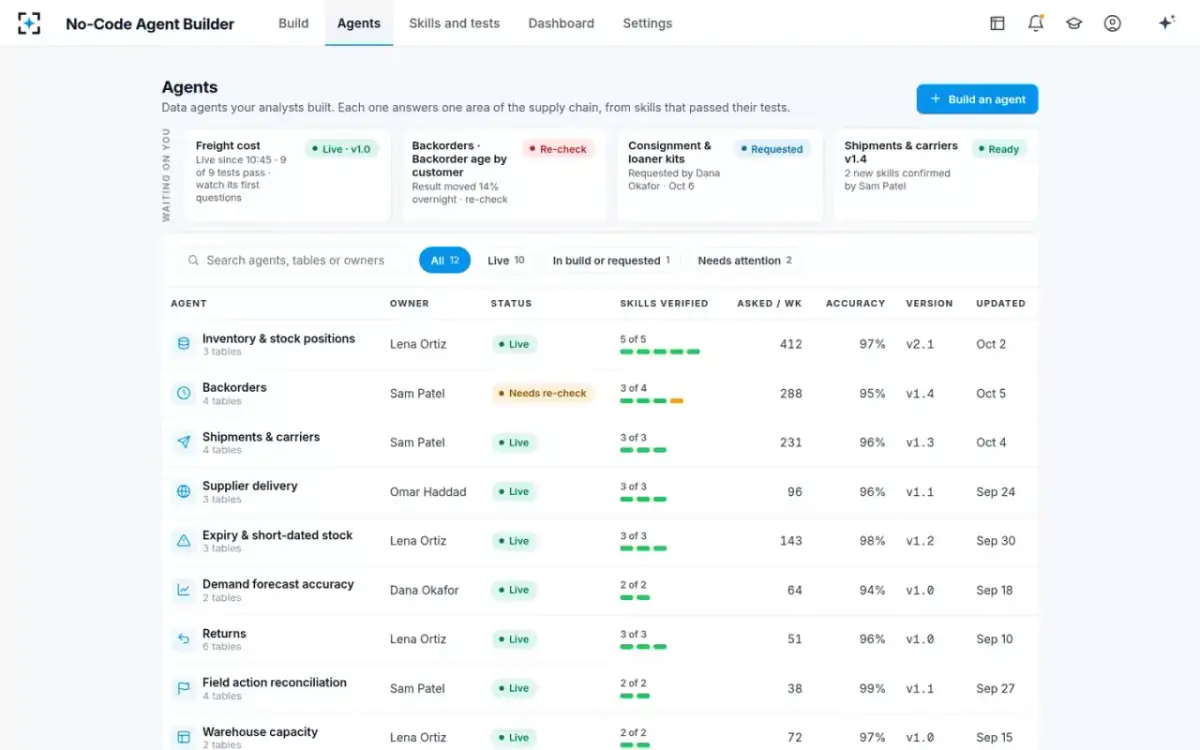Sort by the Status column header
This screenshot has height=750, width=1200.
[x=511, y=303]
